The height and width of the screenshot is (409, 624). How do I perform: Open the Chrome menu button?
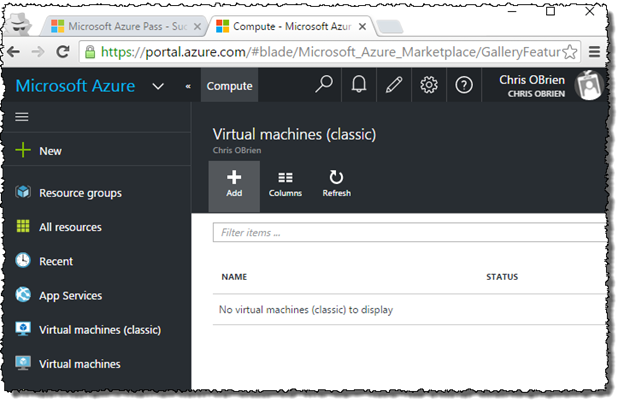pyautogui.click(x=594, y=52)
